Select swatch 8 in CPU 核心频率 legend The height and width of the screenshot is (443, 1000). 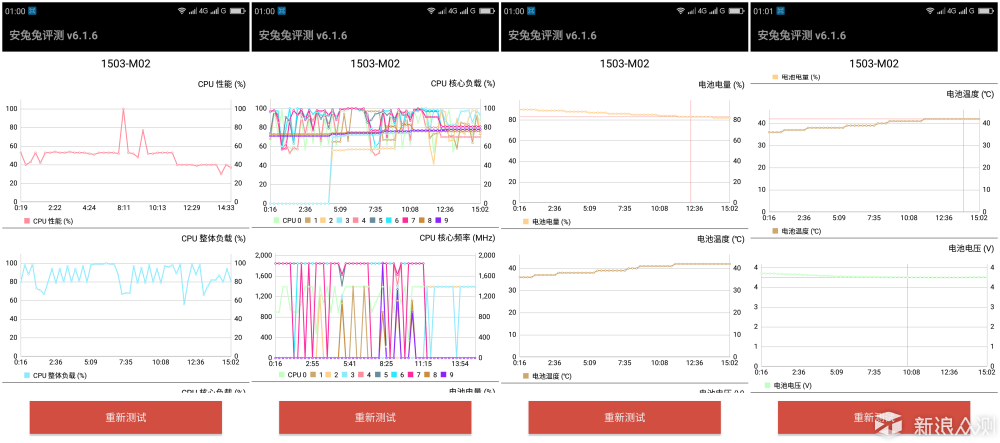[427, 374]
